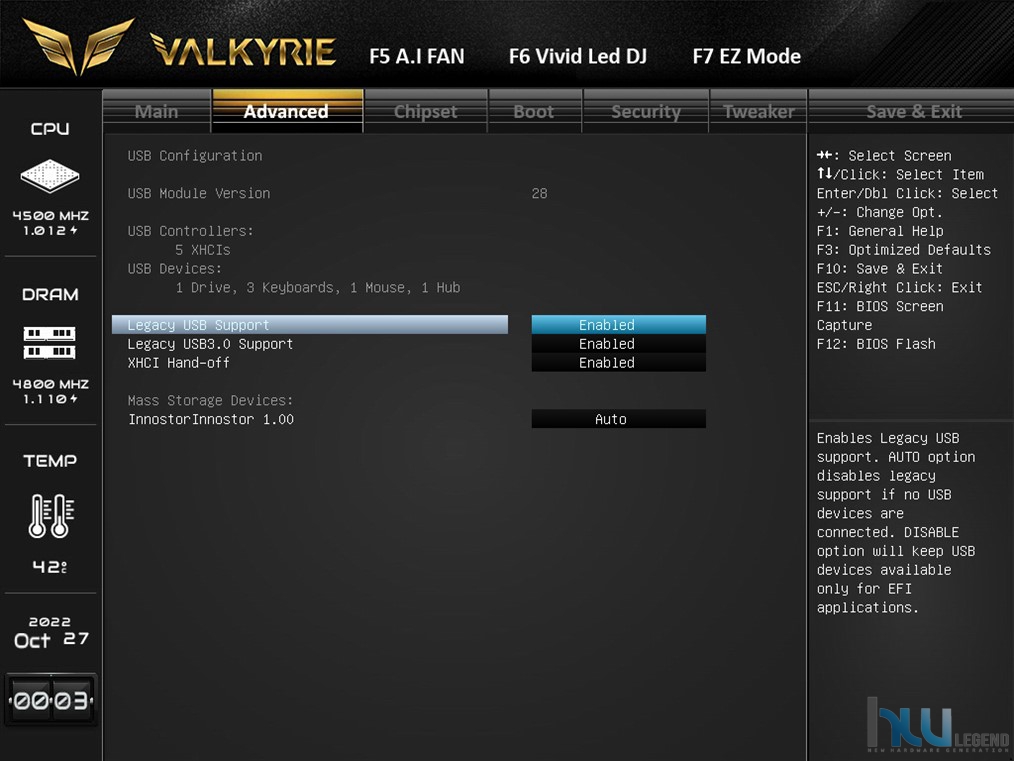Click the F10: Save & Exit hint
Image resolution: width=1014 pixels, height=761 pixels.
[879, 268]
